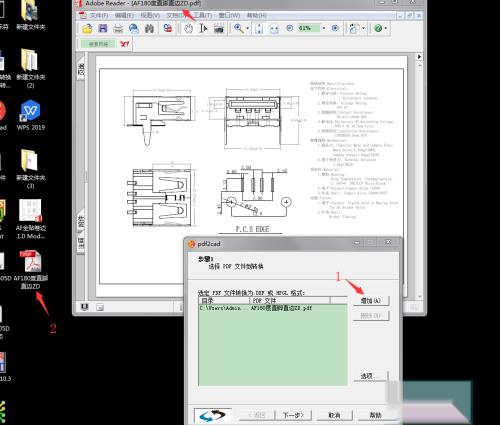Open file using the folder icon in toolbar
This screenshot has height=425, width=500.
tap(87, 29)
